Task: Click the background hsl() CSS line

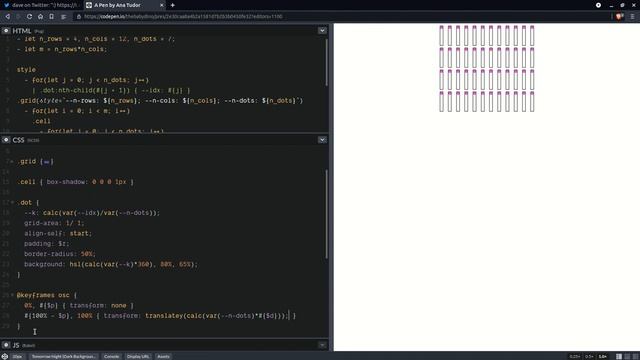Action: [111, 264]
